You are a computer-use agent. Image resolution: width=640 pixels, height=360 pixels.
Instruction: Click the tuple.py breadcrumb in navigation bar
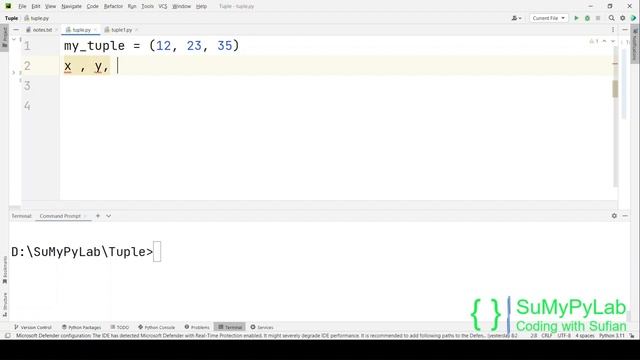pos(37,18)
